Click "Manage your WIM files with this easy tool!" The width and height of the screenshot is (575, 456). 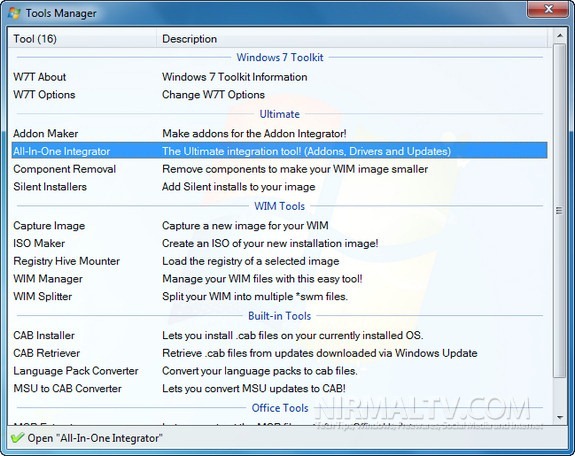[x=262, y=279]
